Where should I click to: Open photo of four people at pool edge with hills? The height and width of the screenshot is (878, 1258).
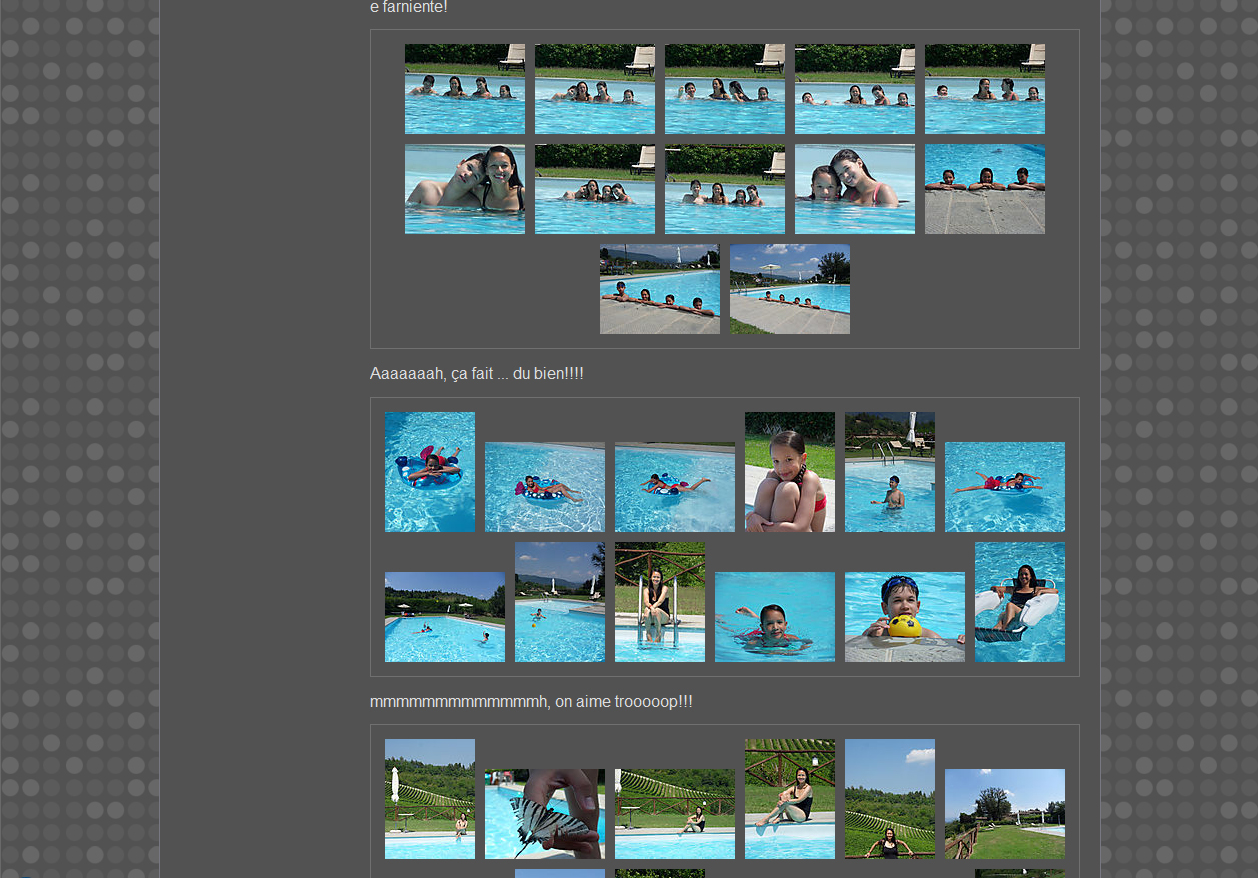point(659,289)
